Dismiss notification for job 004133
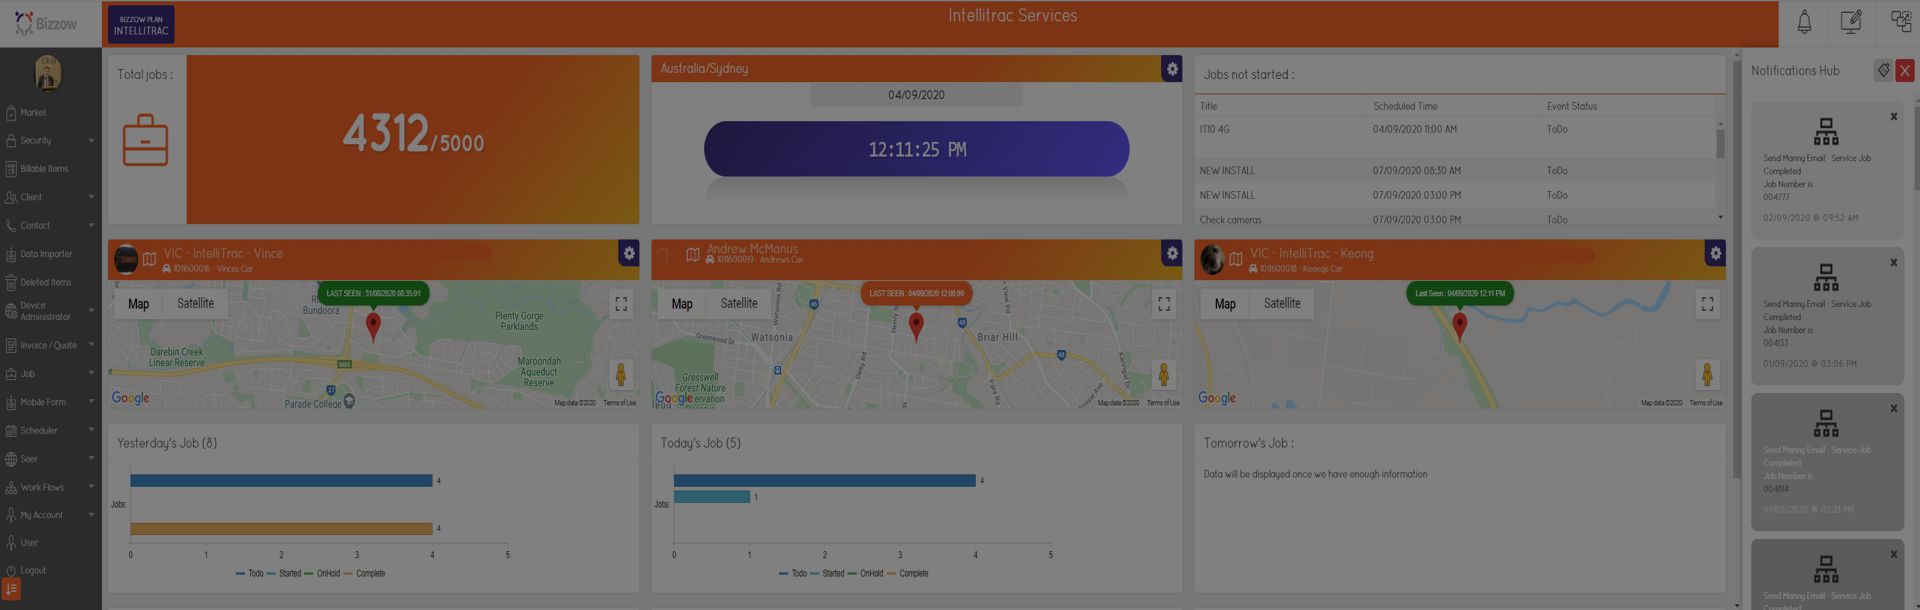The image size is (1920, 610). 1893,263
